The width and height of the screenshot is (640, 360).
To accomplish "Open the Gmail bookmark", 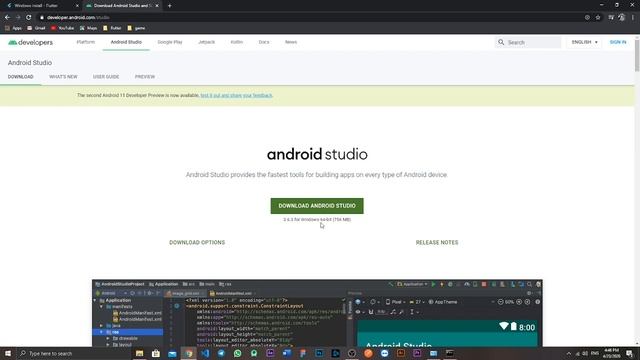I will (36, 28).
